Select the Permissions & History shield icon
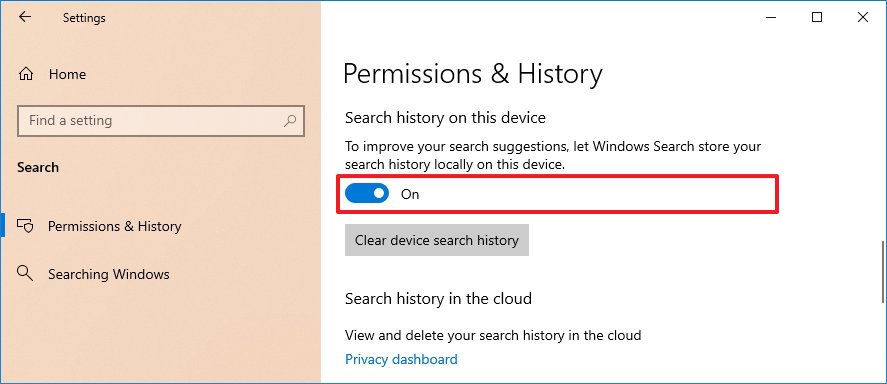 pyautogui.click(x=26, y=226)
